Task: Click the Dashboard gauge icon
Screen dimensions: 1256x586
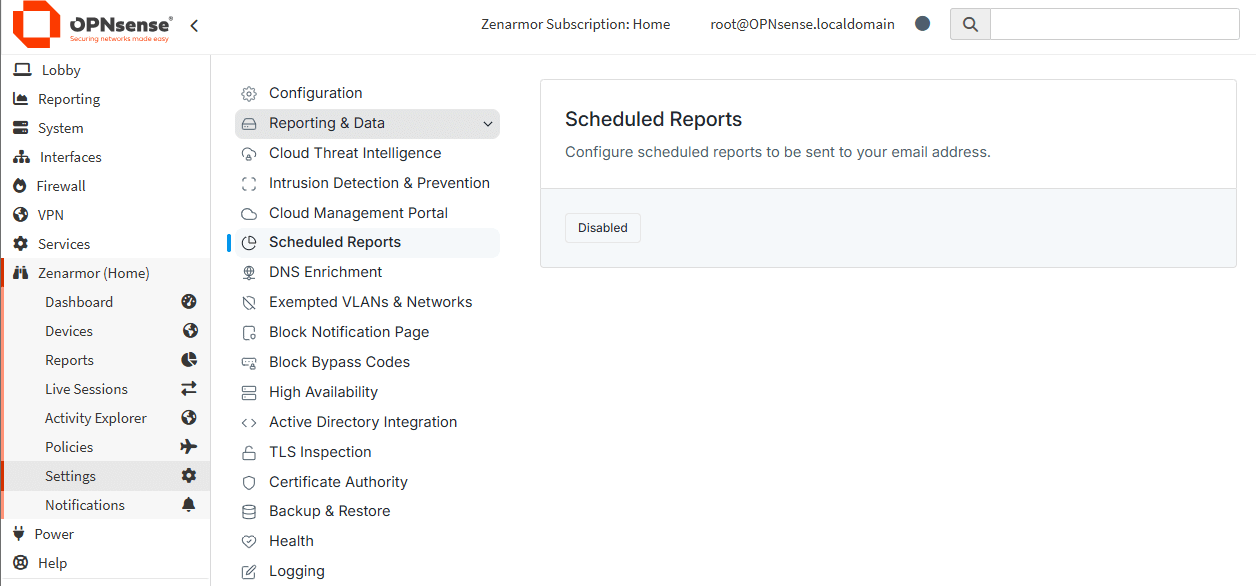Action: (189, 301)
